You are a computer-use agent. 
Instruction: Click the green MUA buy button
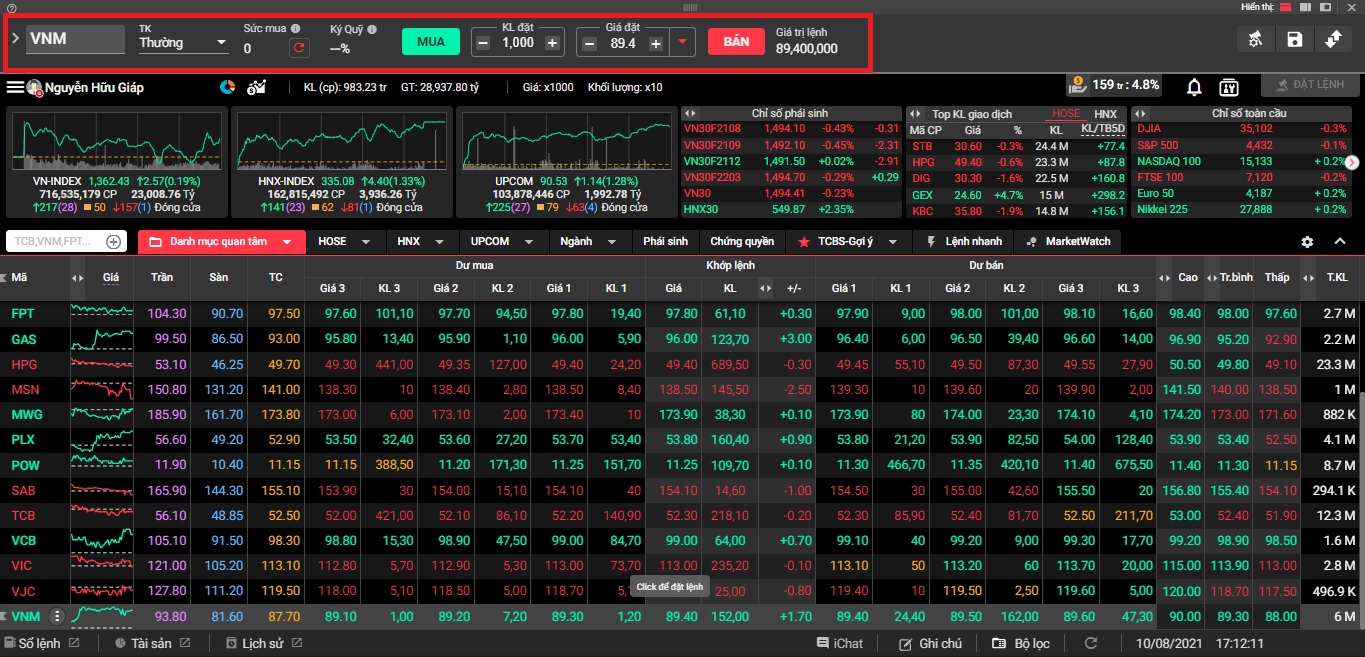[430, 42]
